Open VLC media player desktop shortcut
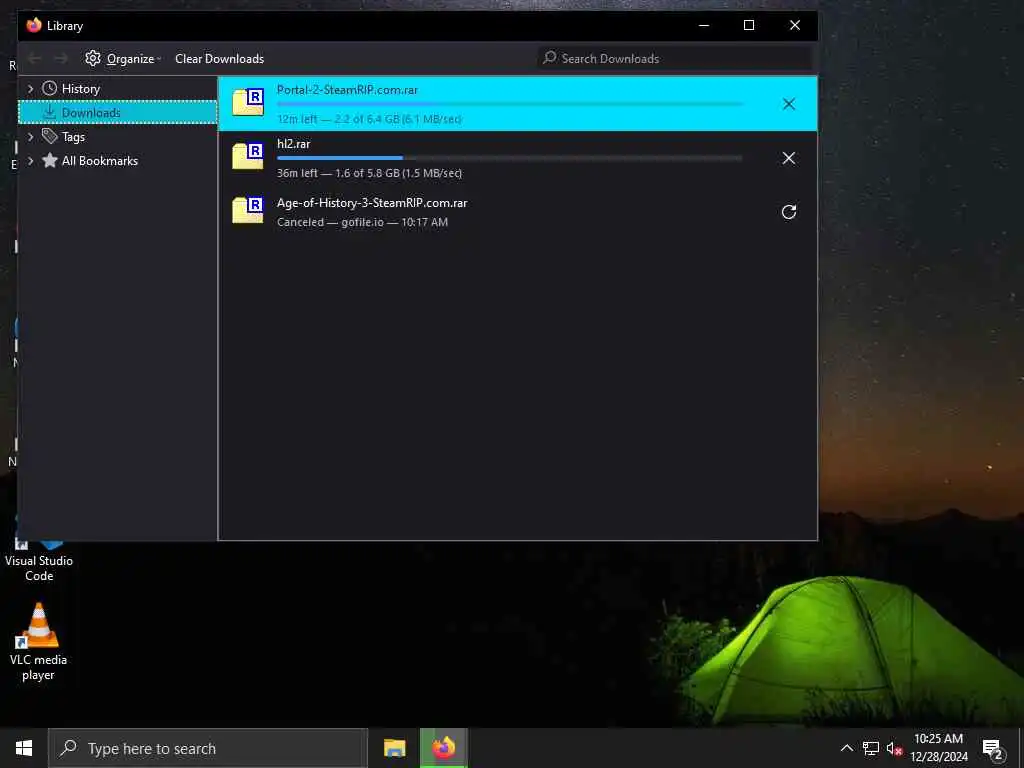The width and height of the screenshot is (1024, 768). 39,642
